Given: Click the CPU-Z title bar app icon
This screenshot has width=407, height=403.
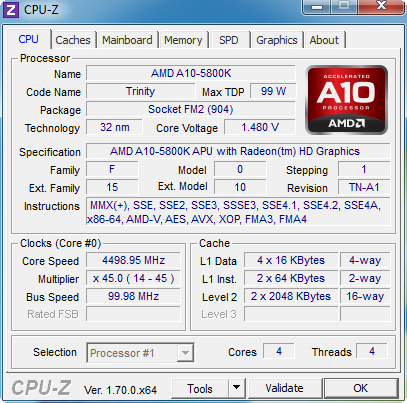Looking at the screenshot, I should click(10, 10).
